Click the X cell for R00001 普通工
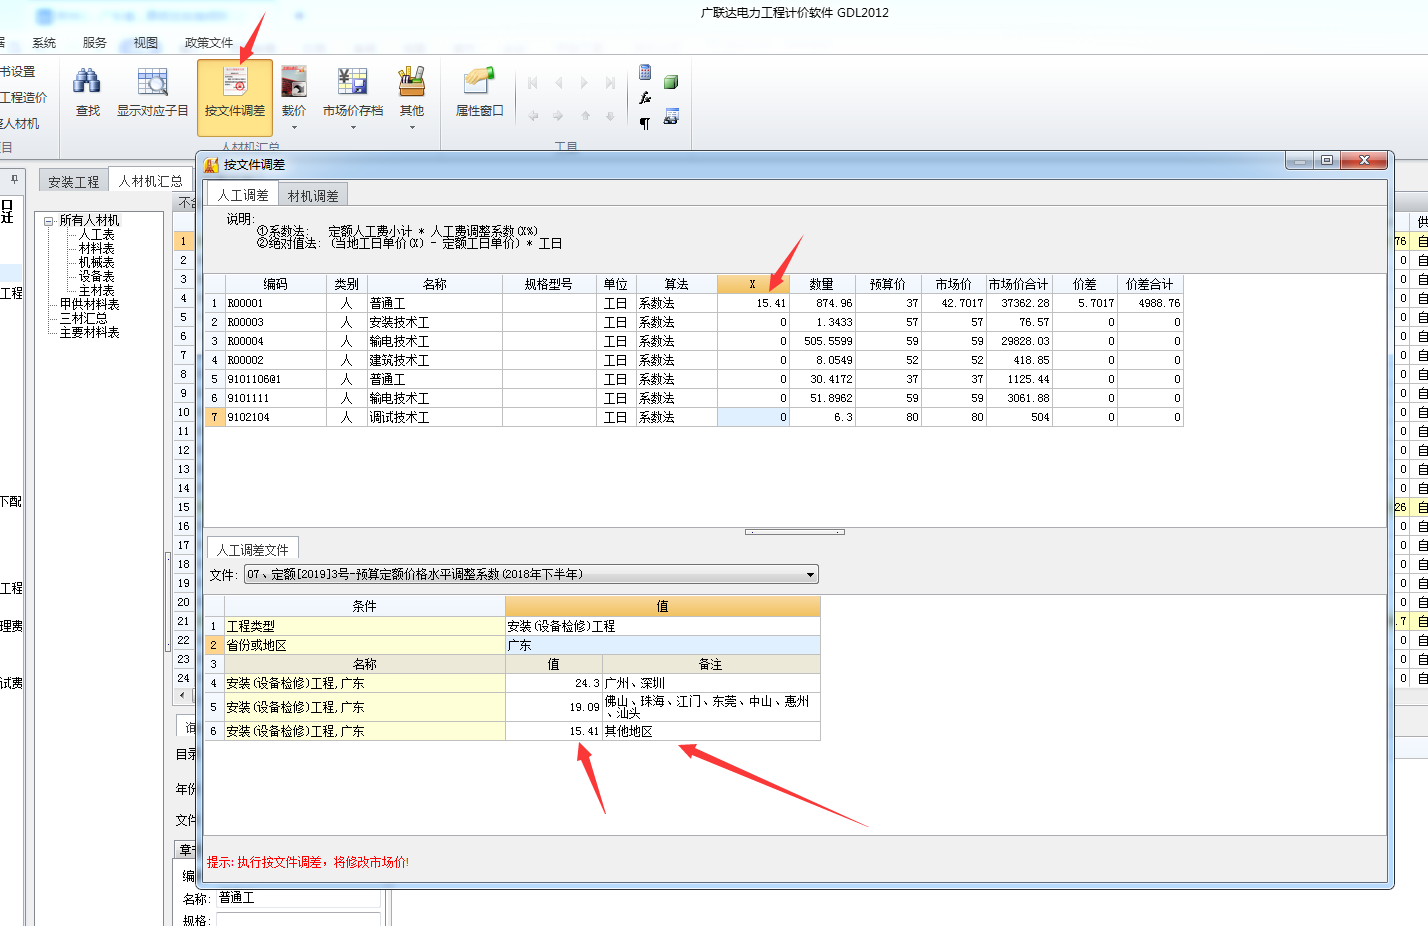 (753, 303)
